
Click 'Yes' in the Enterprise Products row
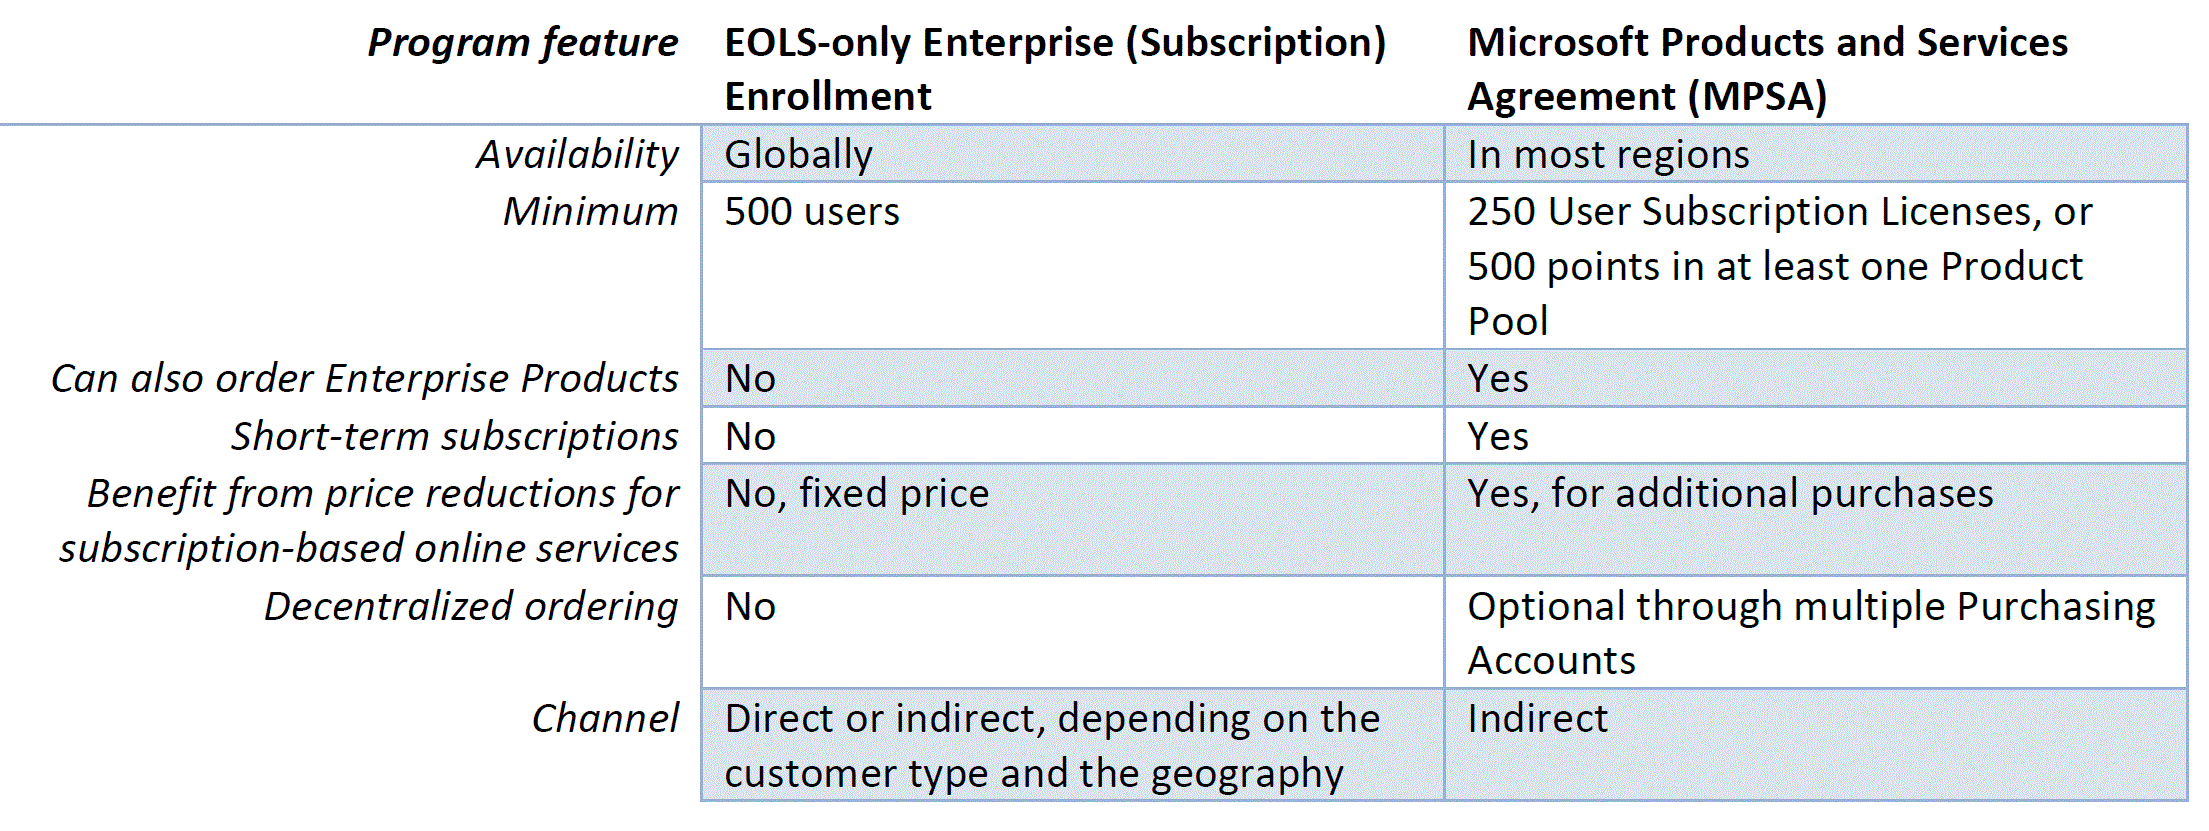(x=1497, y=379)
